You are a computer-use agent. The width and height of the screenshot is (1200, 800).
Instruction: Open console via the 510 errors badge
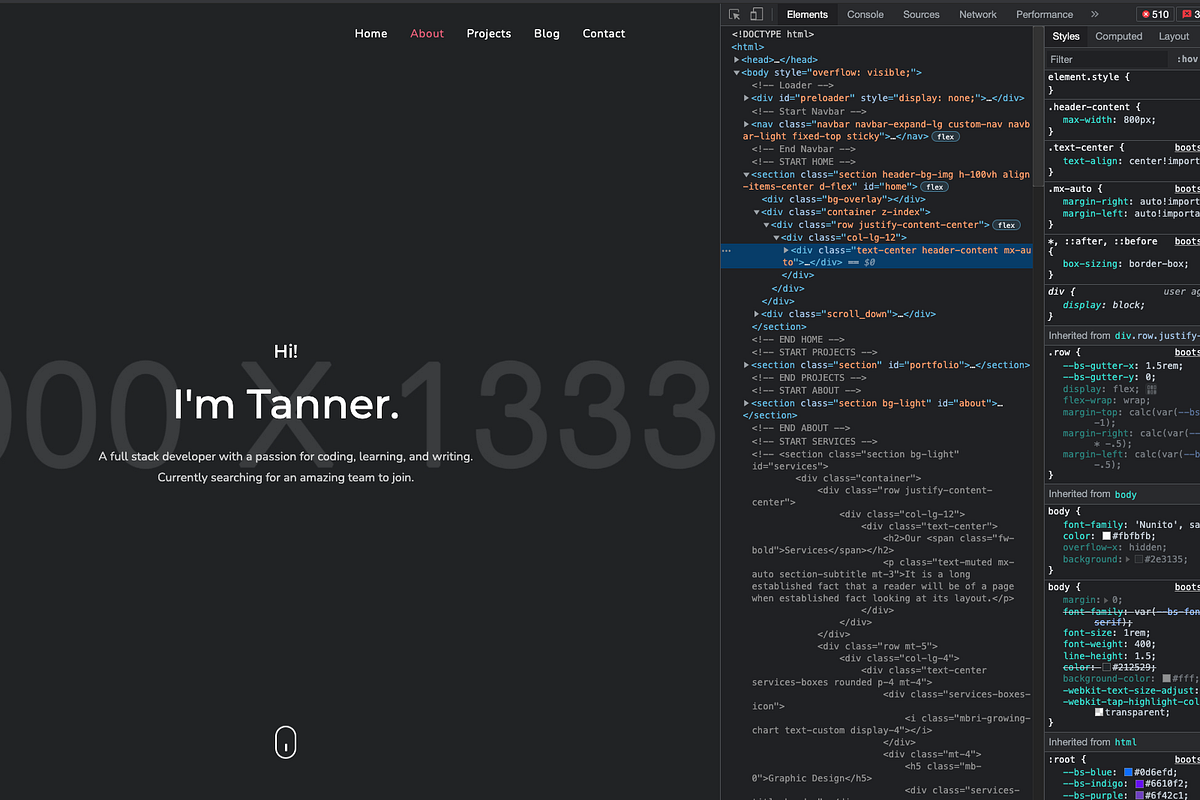click(x=1155, y=14)
